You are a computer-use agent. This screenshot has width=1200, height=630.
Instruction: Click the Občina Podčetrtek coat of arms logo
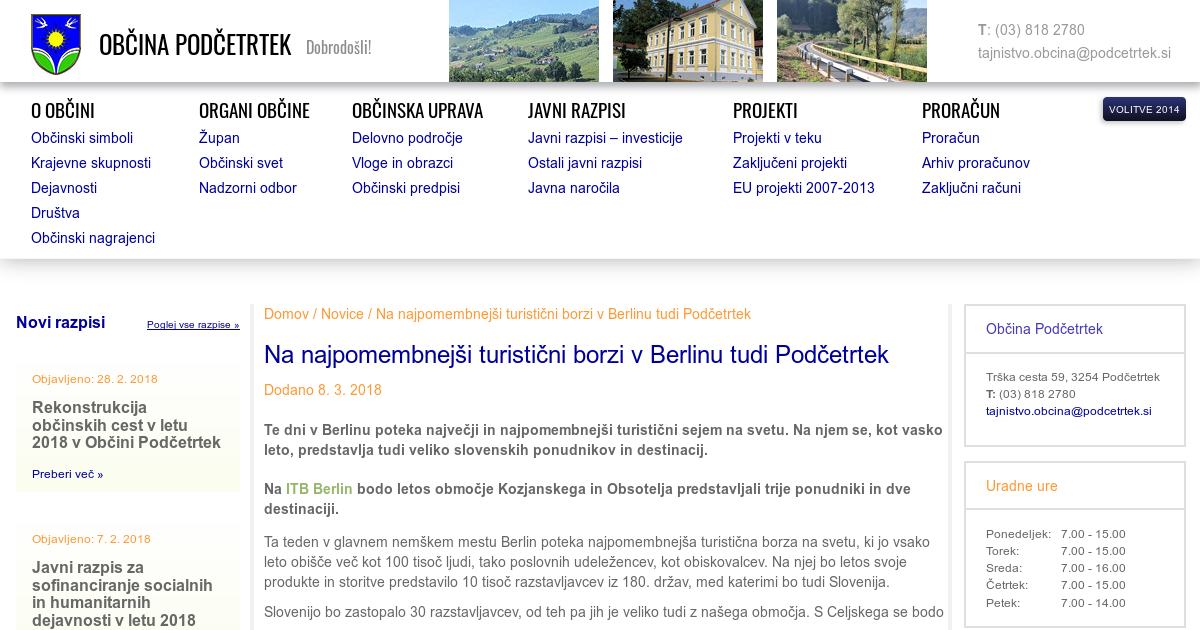tap(56, 44)
